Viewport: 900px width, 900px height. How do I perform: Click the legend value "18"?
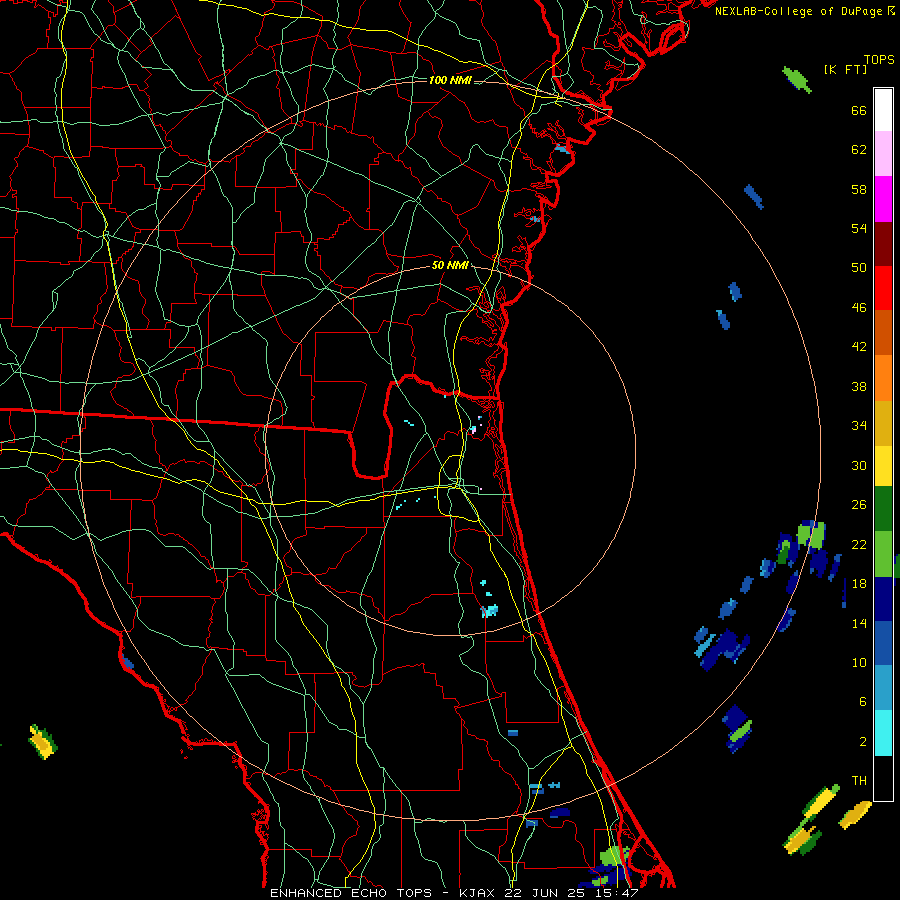859,584
